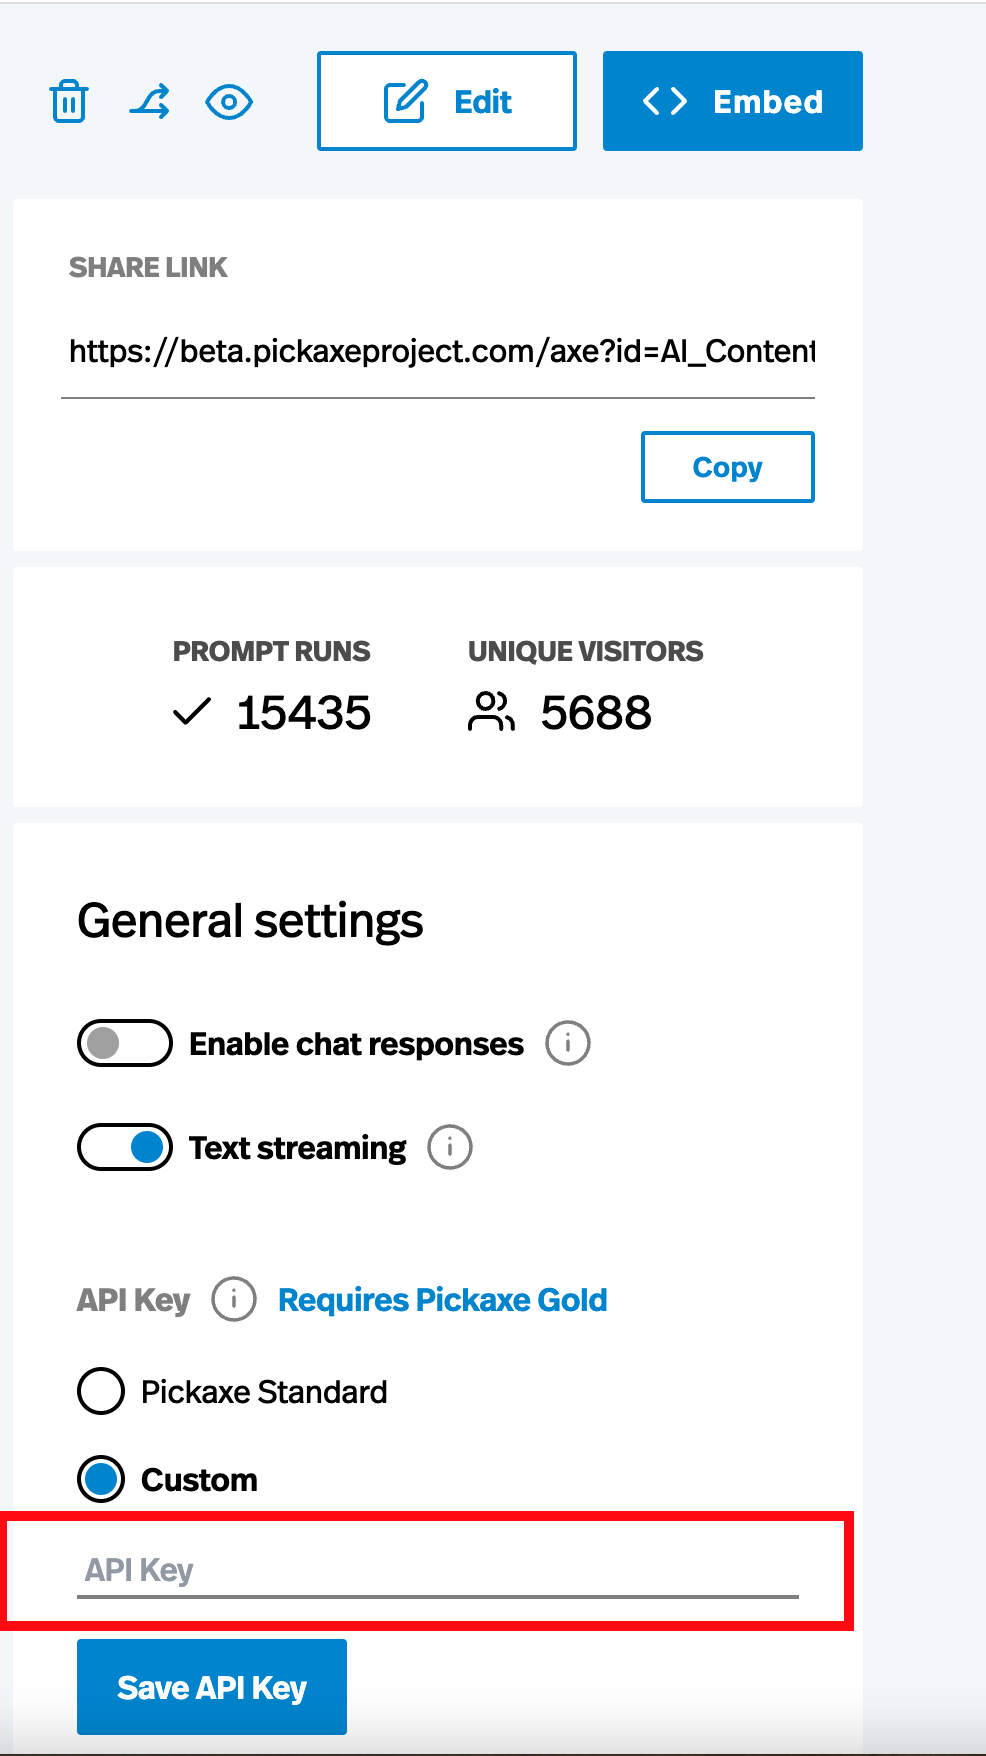
Task: Select the Custom radio option
Action: click(101, 1479)
